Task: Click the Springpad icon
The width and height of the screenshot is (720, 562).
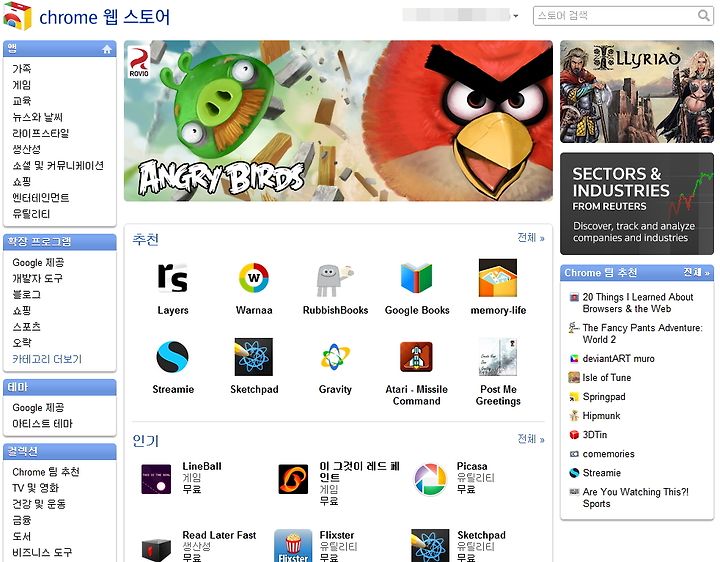Action: pos(574,397)
